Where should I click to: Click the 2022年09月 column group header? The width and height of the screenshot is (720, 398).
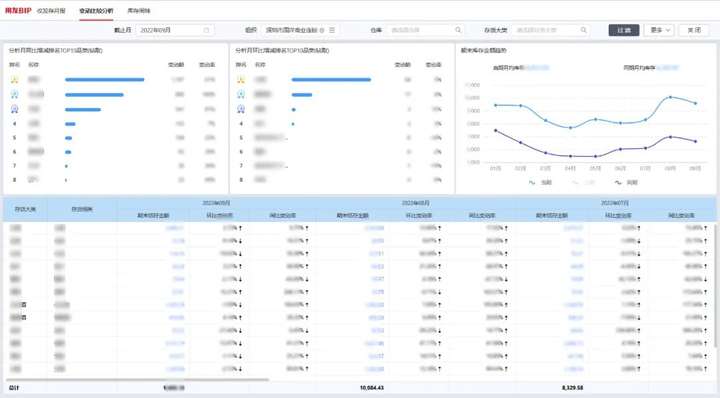(x=216, y=203)
